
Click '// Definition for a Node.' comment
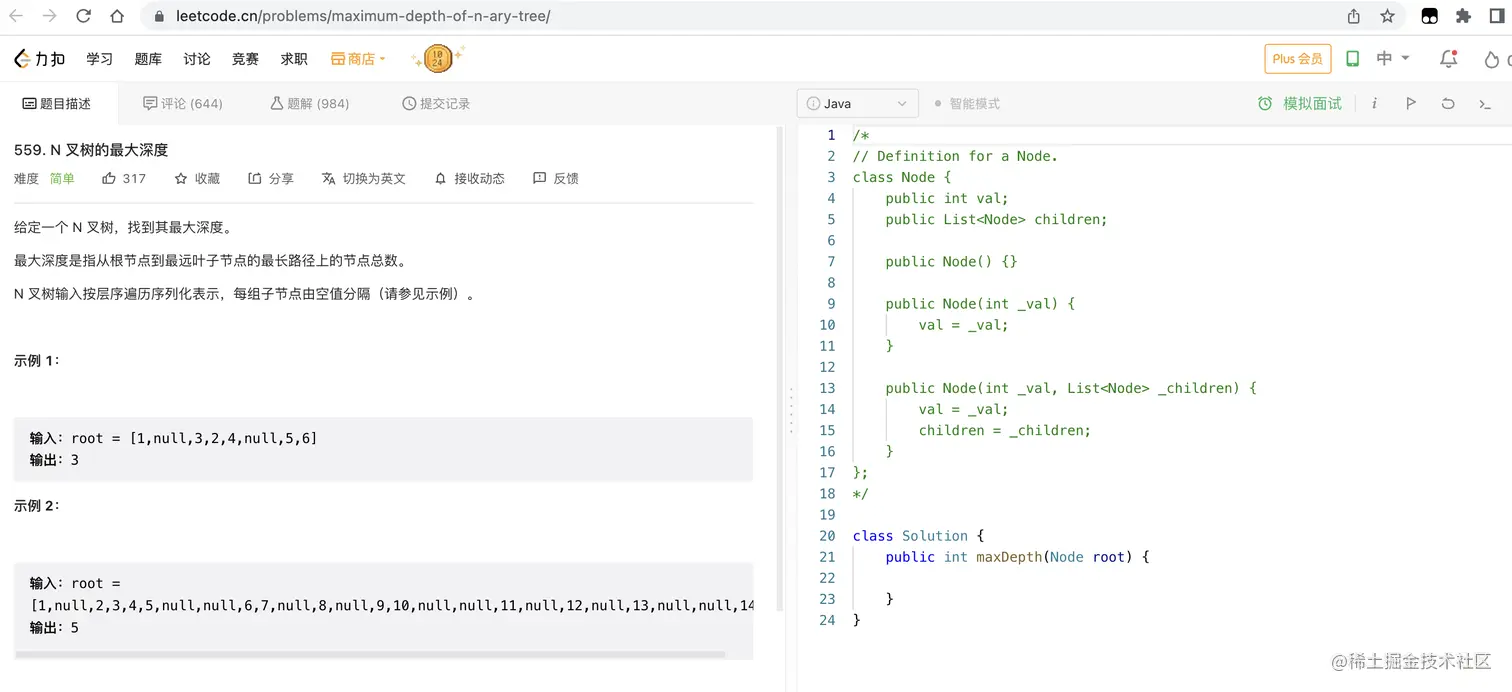pos(955,156)
